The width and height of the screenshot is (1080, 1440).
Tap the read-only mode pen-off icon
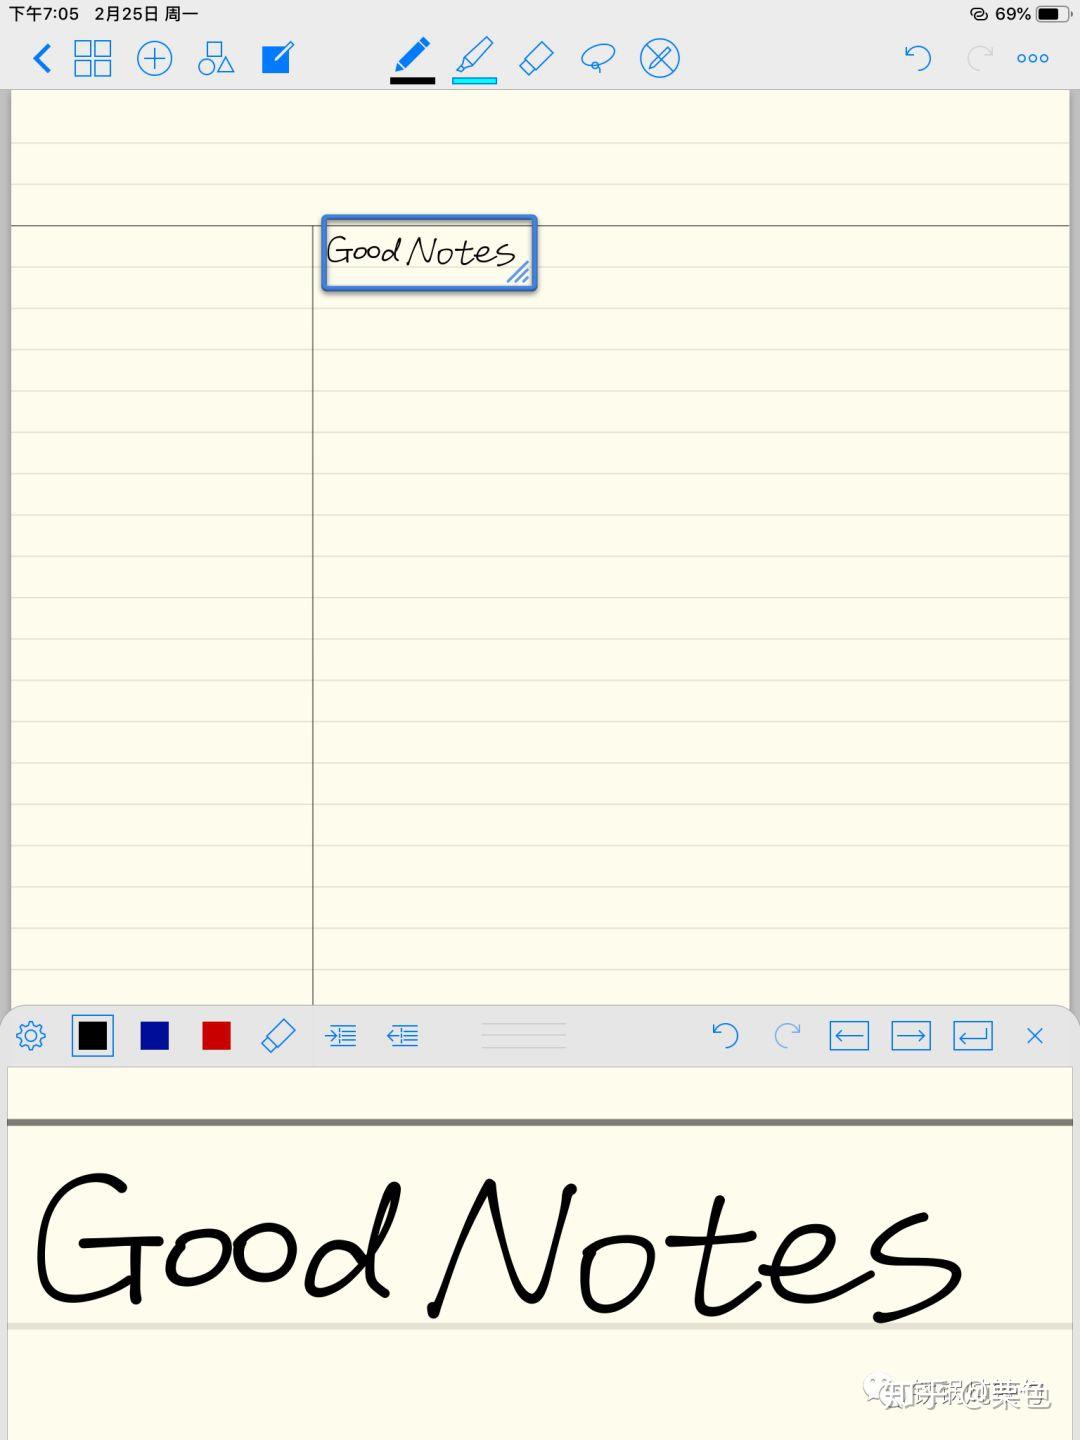coord(660,58)
